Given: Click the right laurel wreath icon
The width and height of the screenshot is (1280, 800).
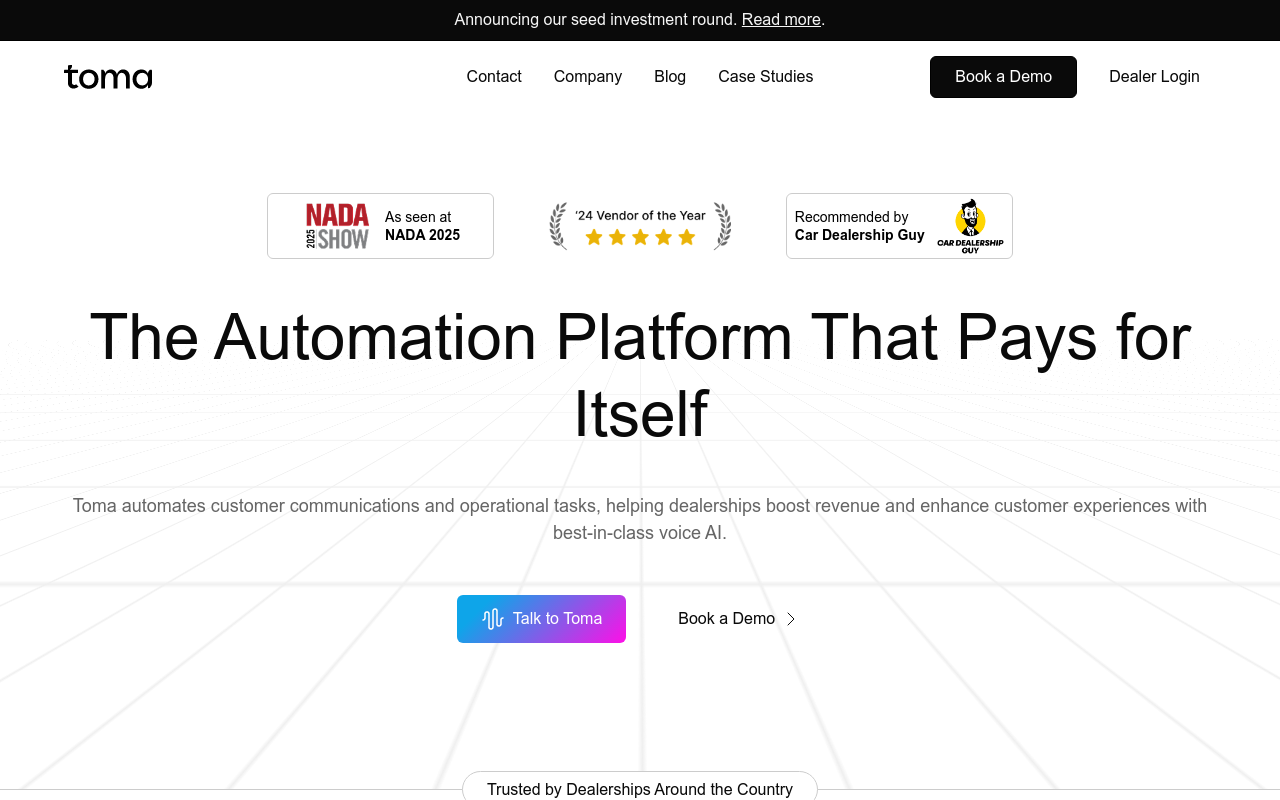Looking at the screenshot, I should pos(722,226).
